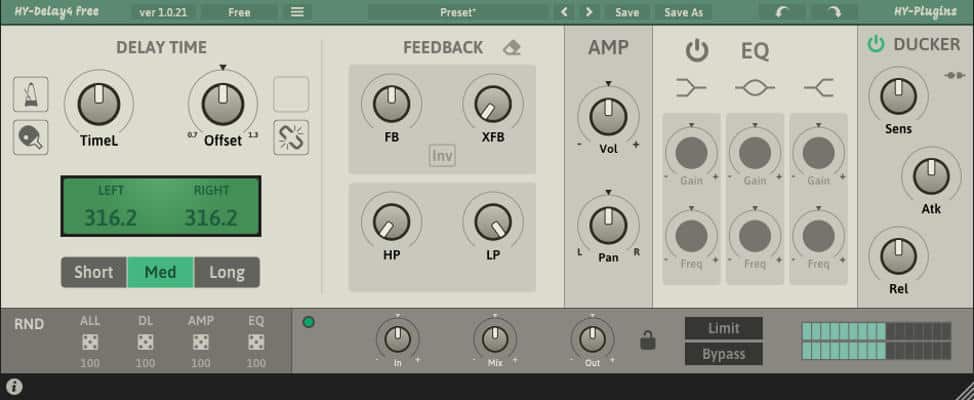The width and height of the screenshot is (974, 400).
Task: Select the low shelf EQ band icon
Action: point(691,89)
